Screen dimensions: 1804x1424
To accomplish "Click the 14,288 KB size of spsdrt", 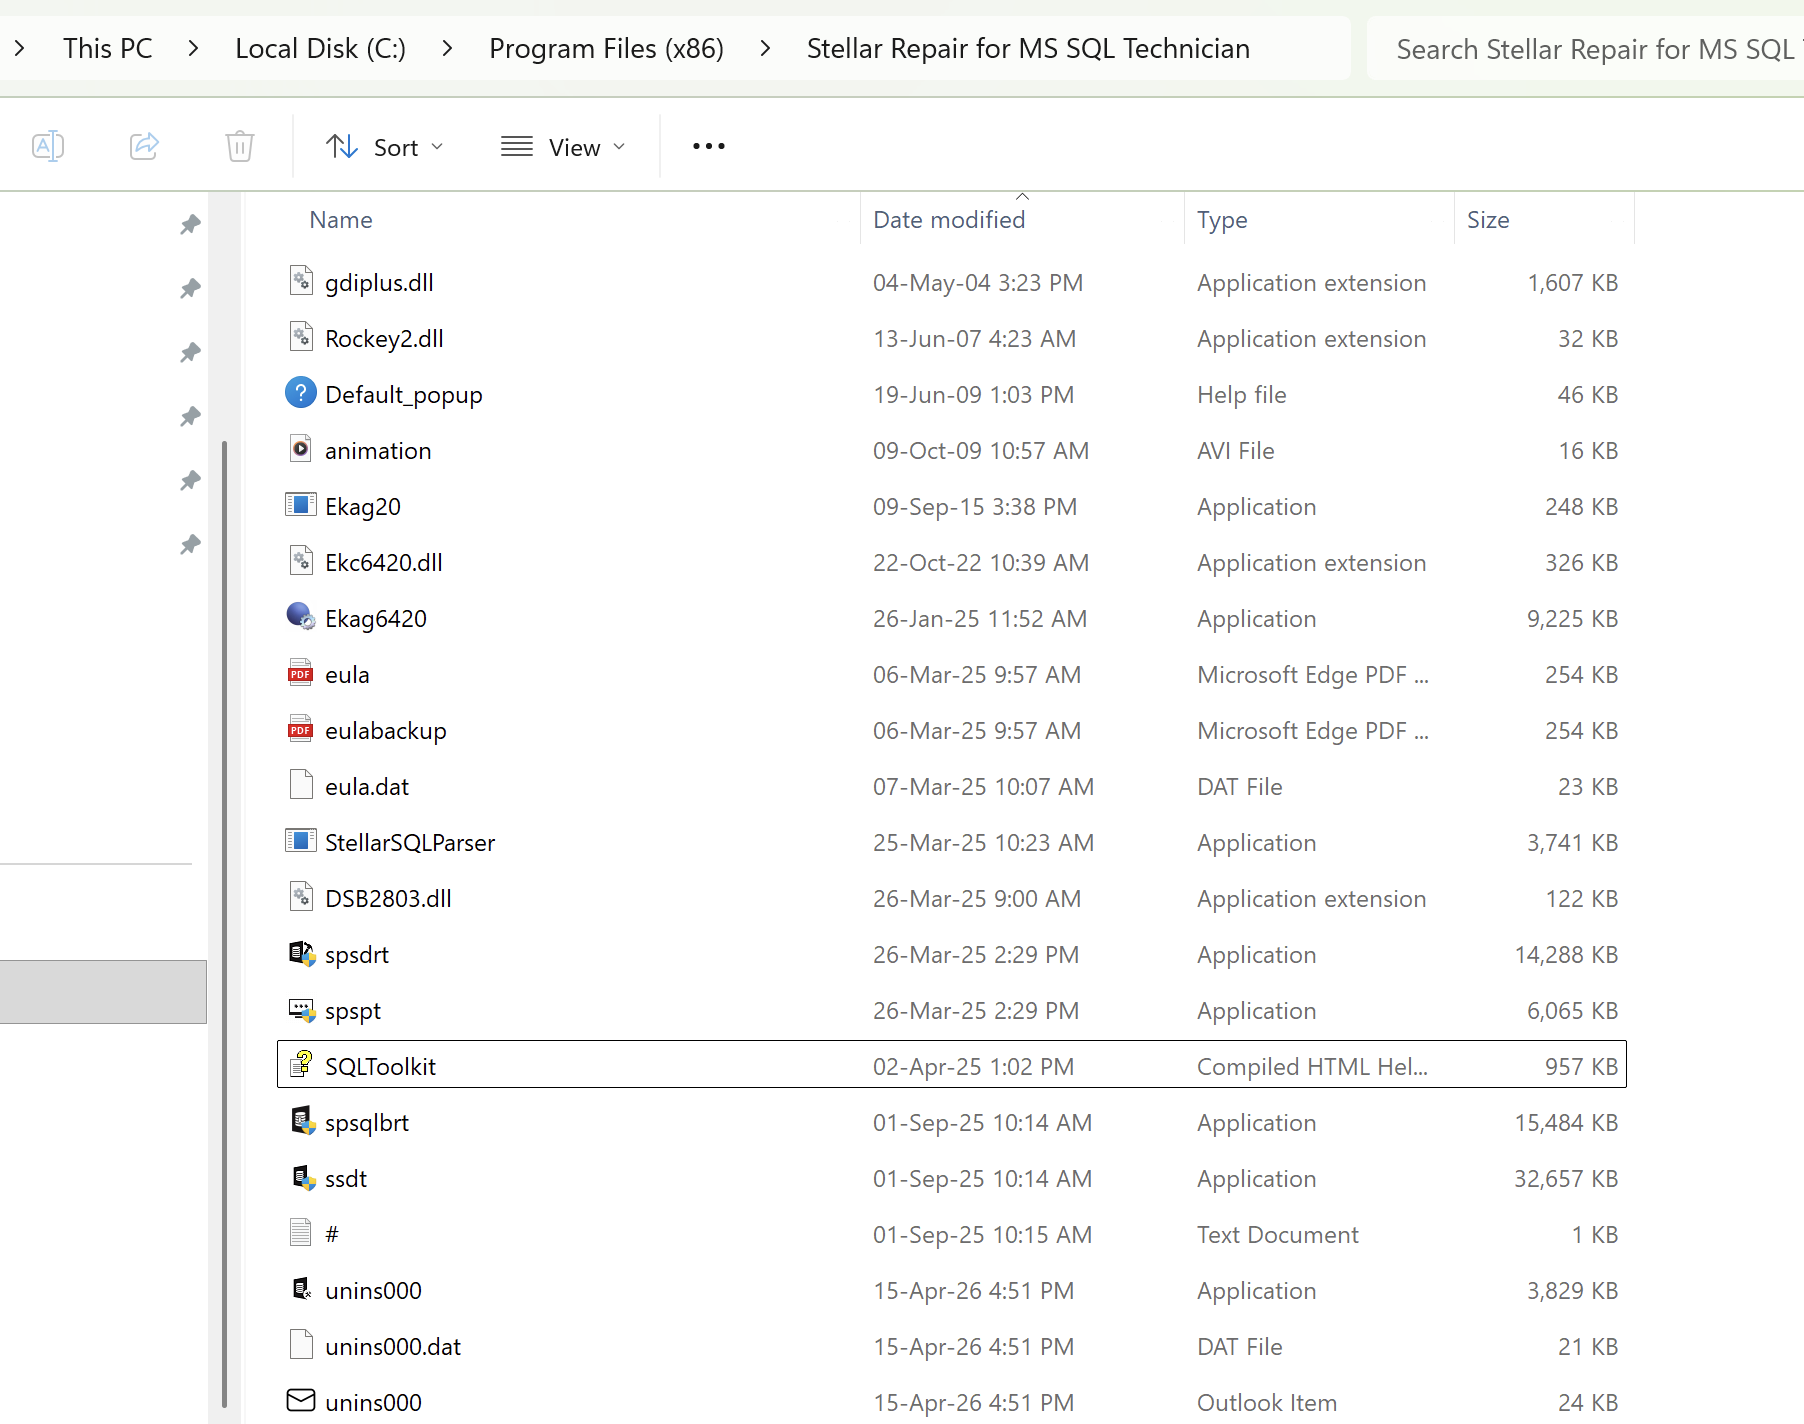I will [1566, 955].
